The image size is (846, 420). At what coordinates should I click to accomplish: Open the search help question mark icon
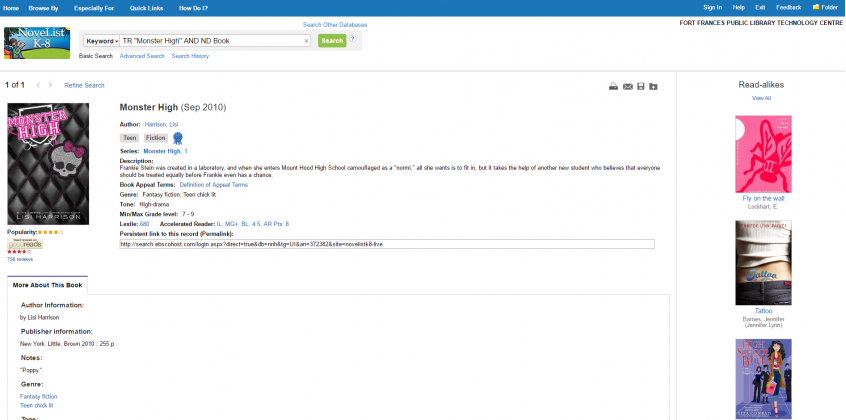pos(352,39)
